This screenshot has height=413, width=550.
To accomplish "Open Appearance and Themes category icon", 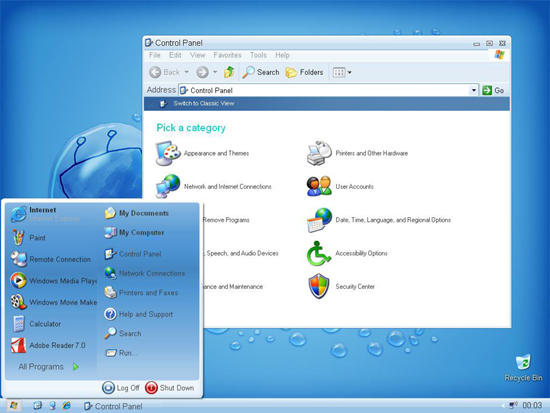I will coord(168,153).
